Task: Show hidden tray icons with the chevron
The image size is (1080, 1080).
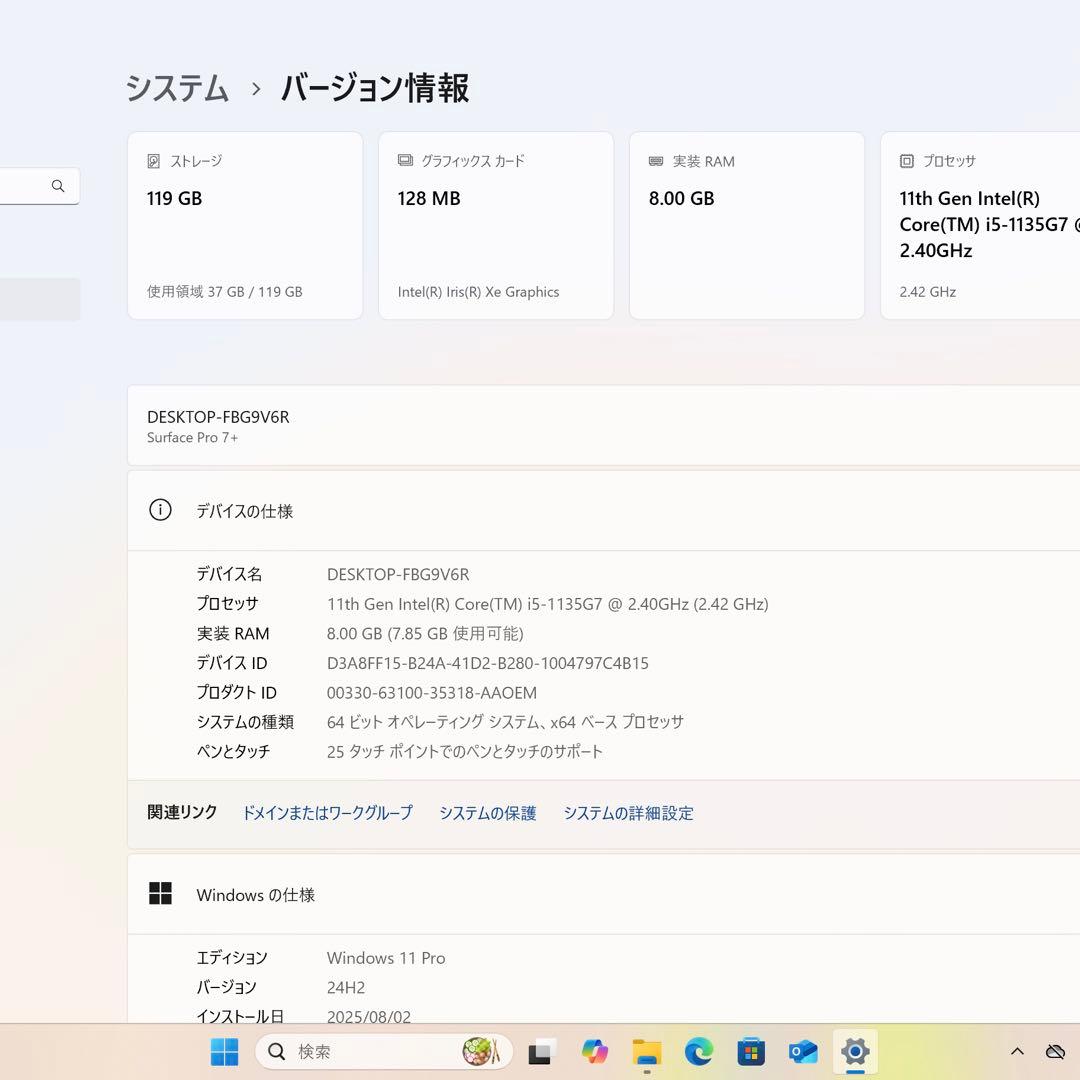Action: click(1017, 1051)
